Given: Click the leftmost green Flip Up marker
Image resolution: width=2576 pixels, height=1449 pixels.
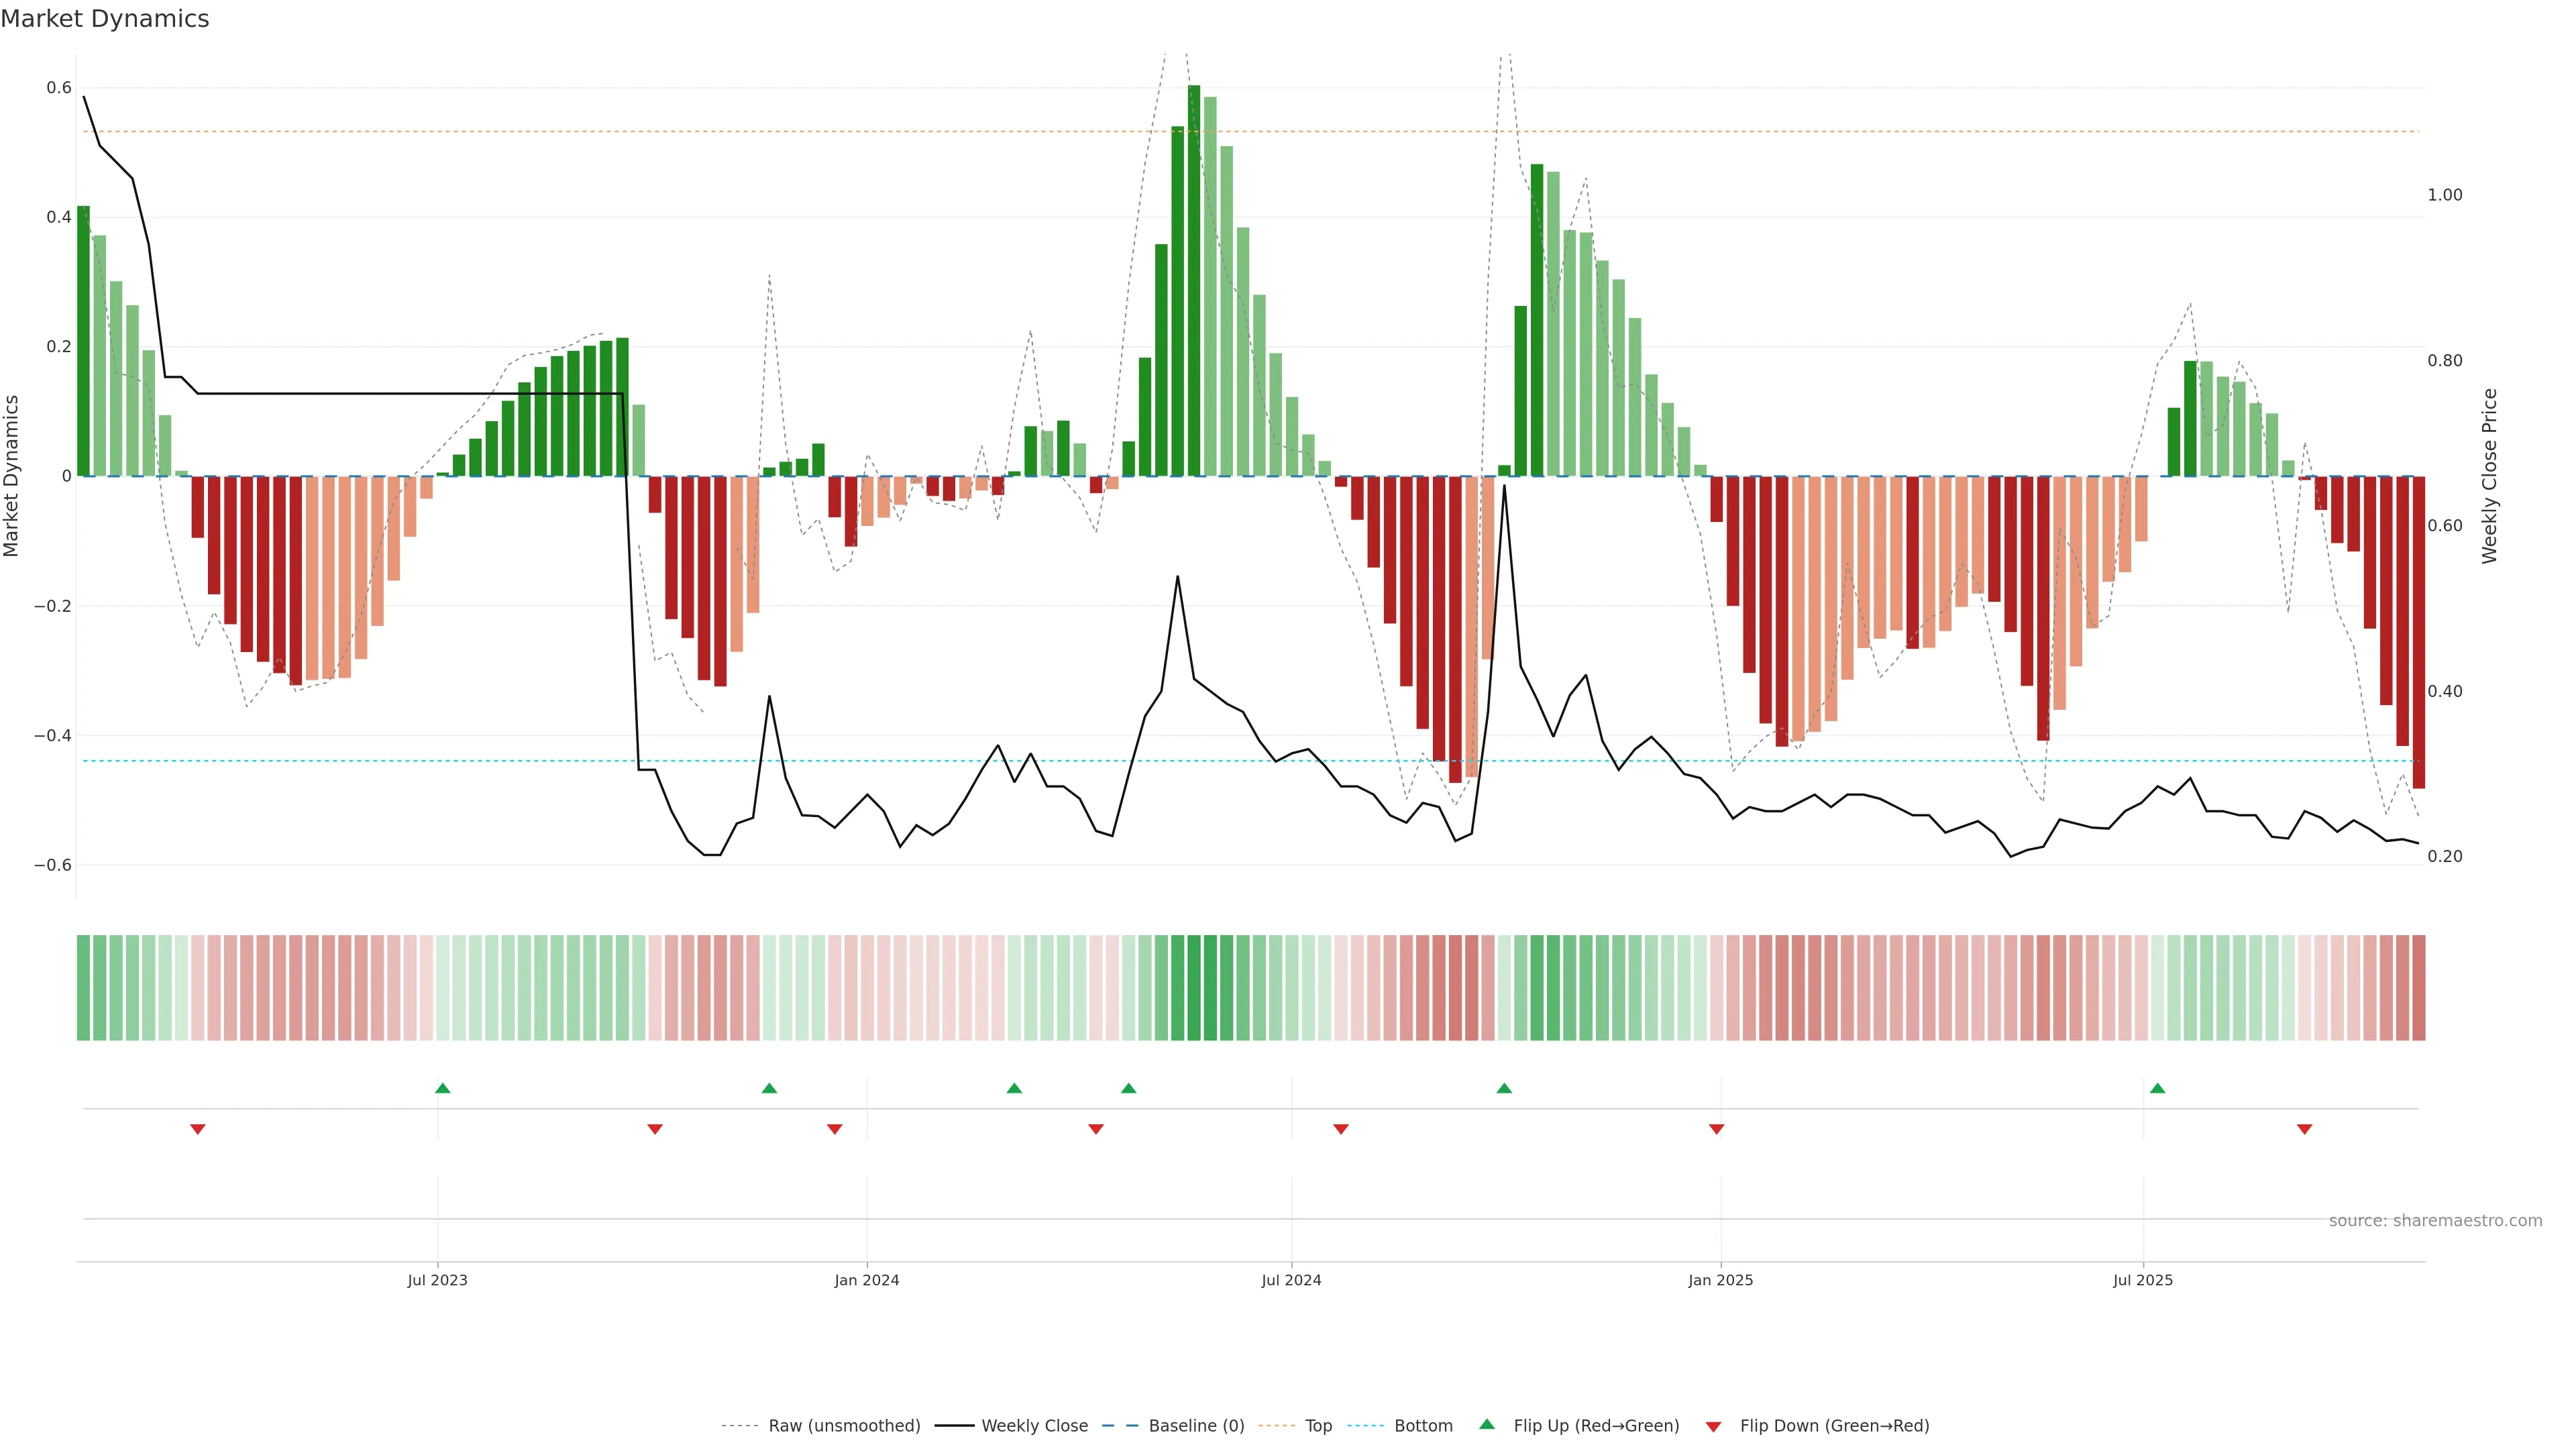Looking at the screenshot, I should click(x=443, y=1088).
